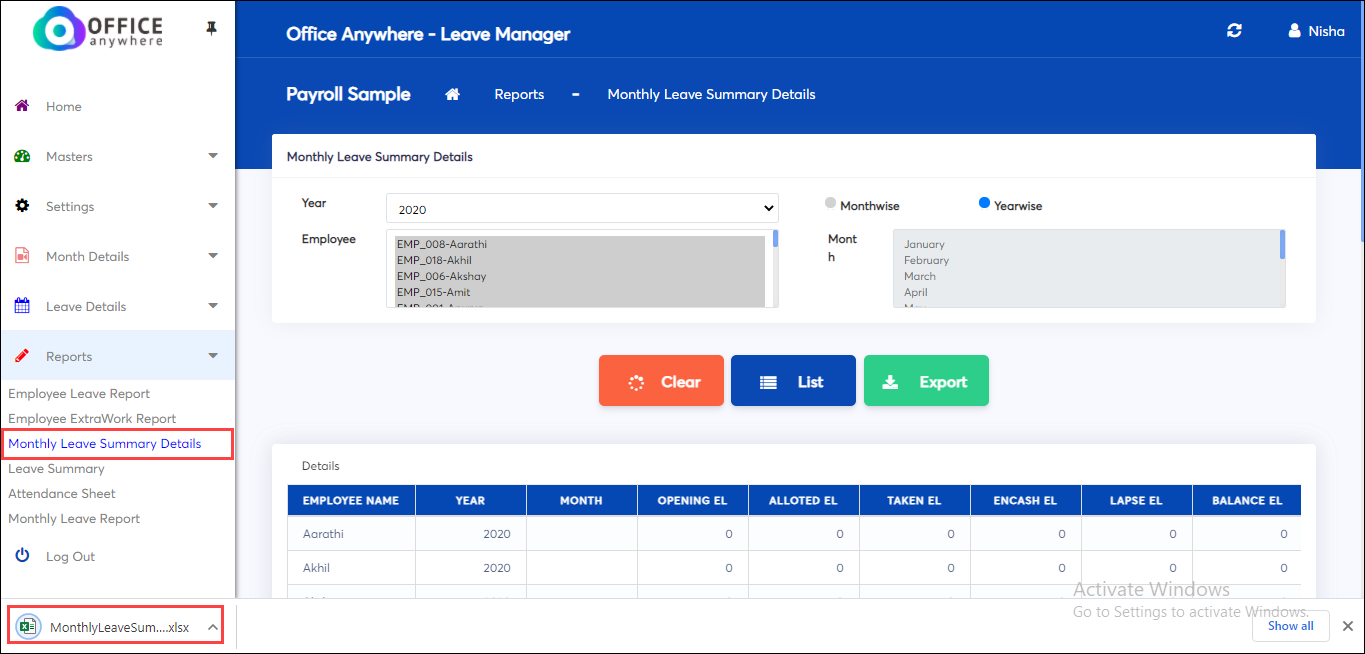Screen dimensions: 1365x654
Task: Click the Nisha username in header
Action: [1326, 31]
